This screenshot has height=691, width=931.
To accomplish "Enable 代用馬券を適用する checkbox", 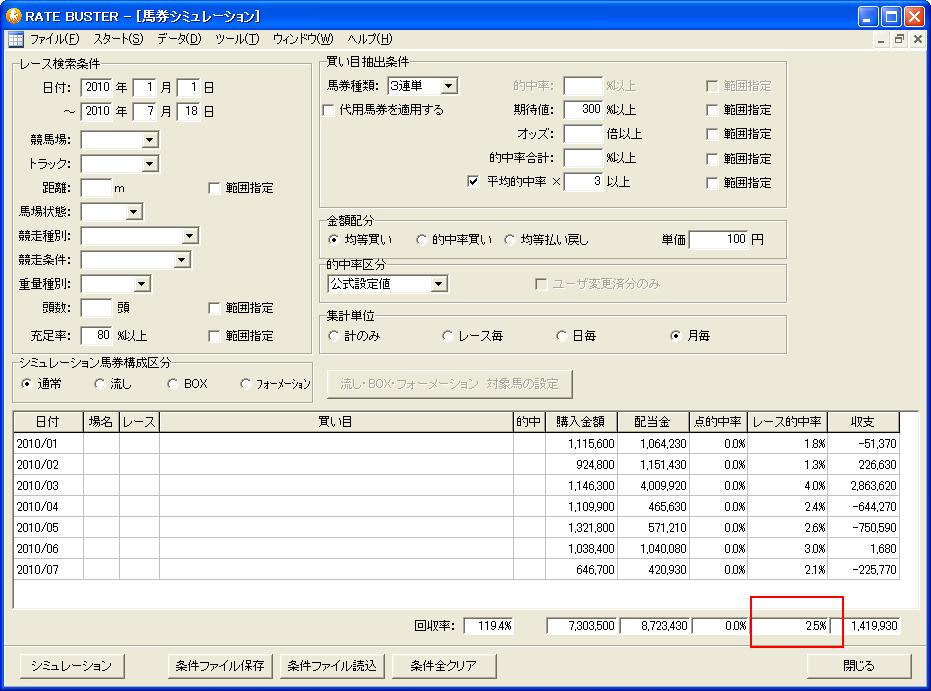I will click(328, 110).
